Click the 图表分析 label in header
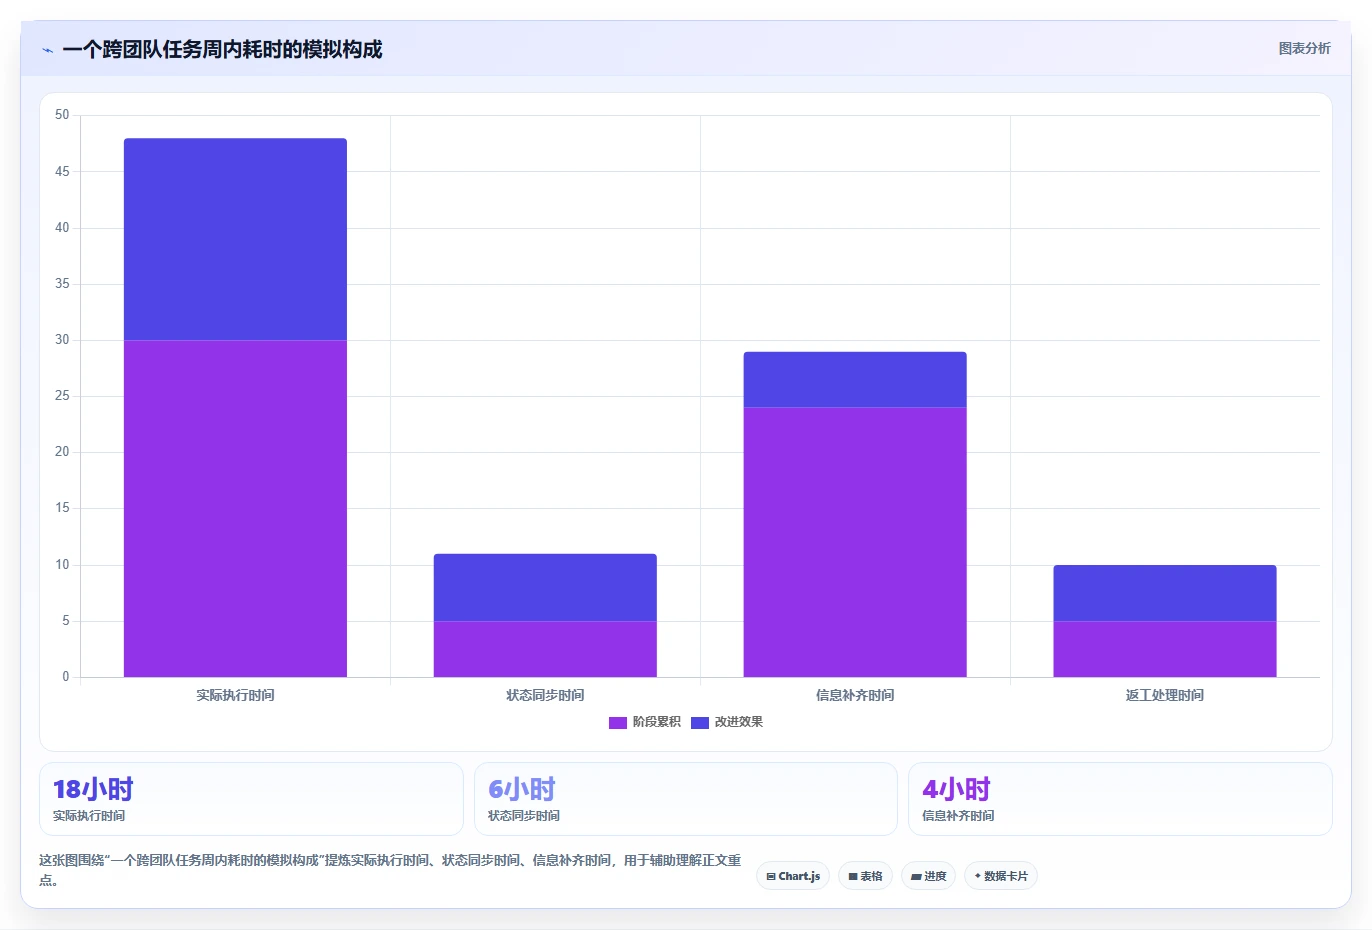The image size is (1372, 930). 1304,48
